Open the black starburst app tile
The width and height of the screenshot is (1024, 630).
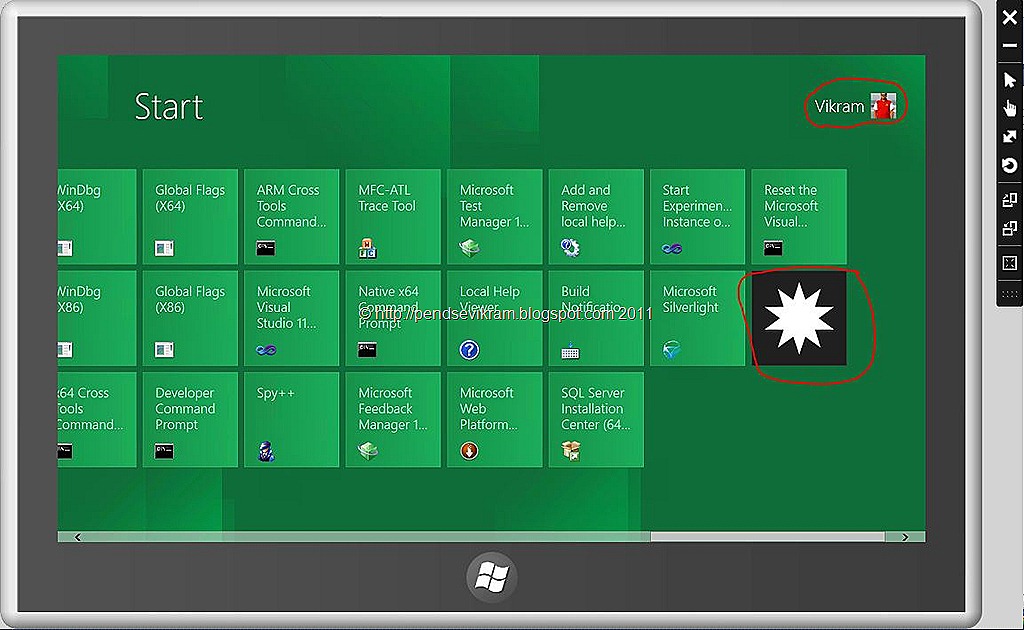click(799, 318)
